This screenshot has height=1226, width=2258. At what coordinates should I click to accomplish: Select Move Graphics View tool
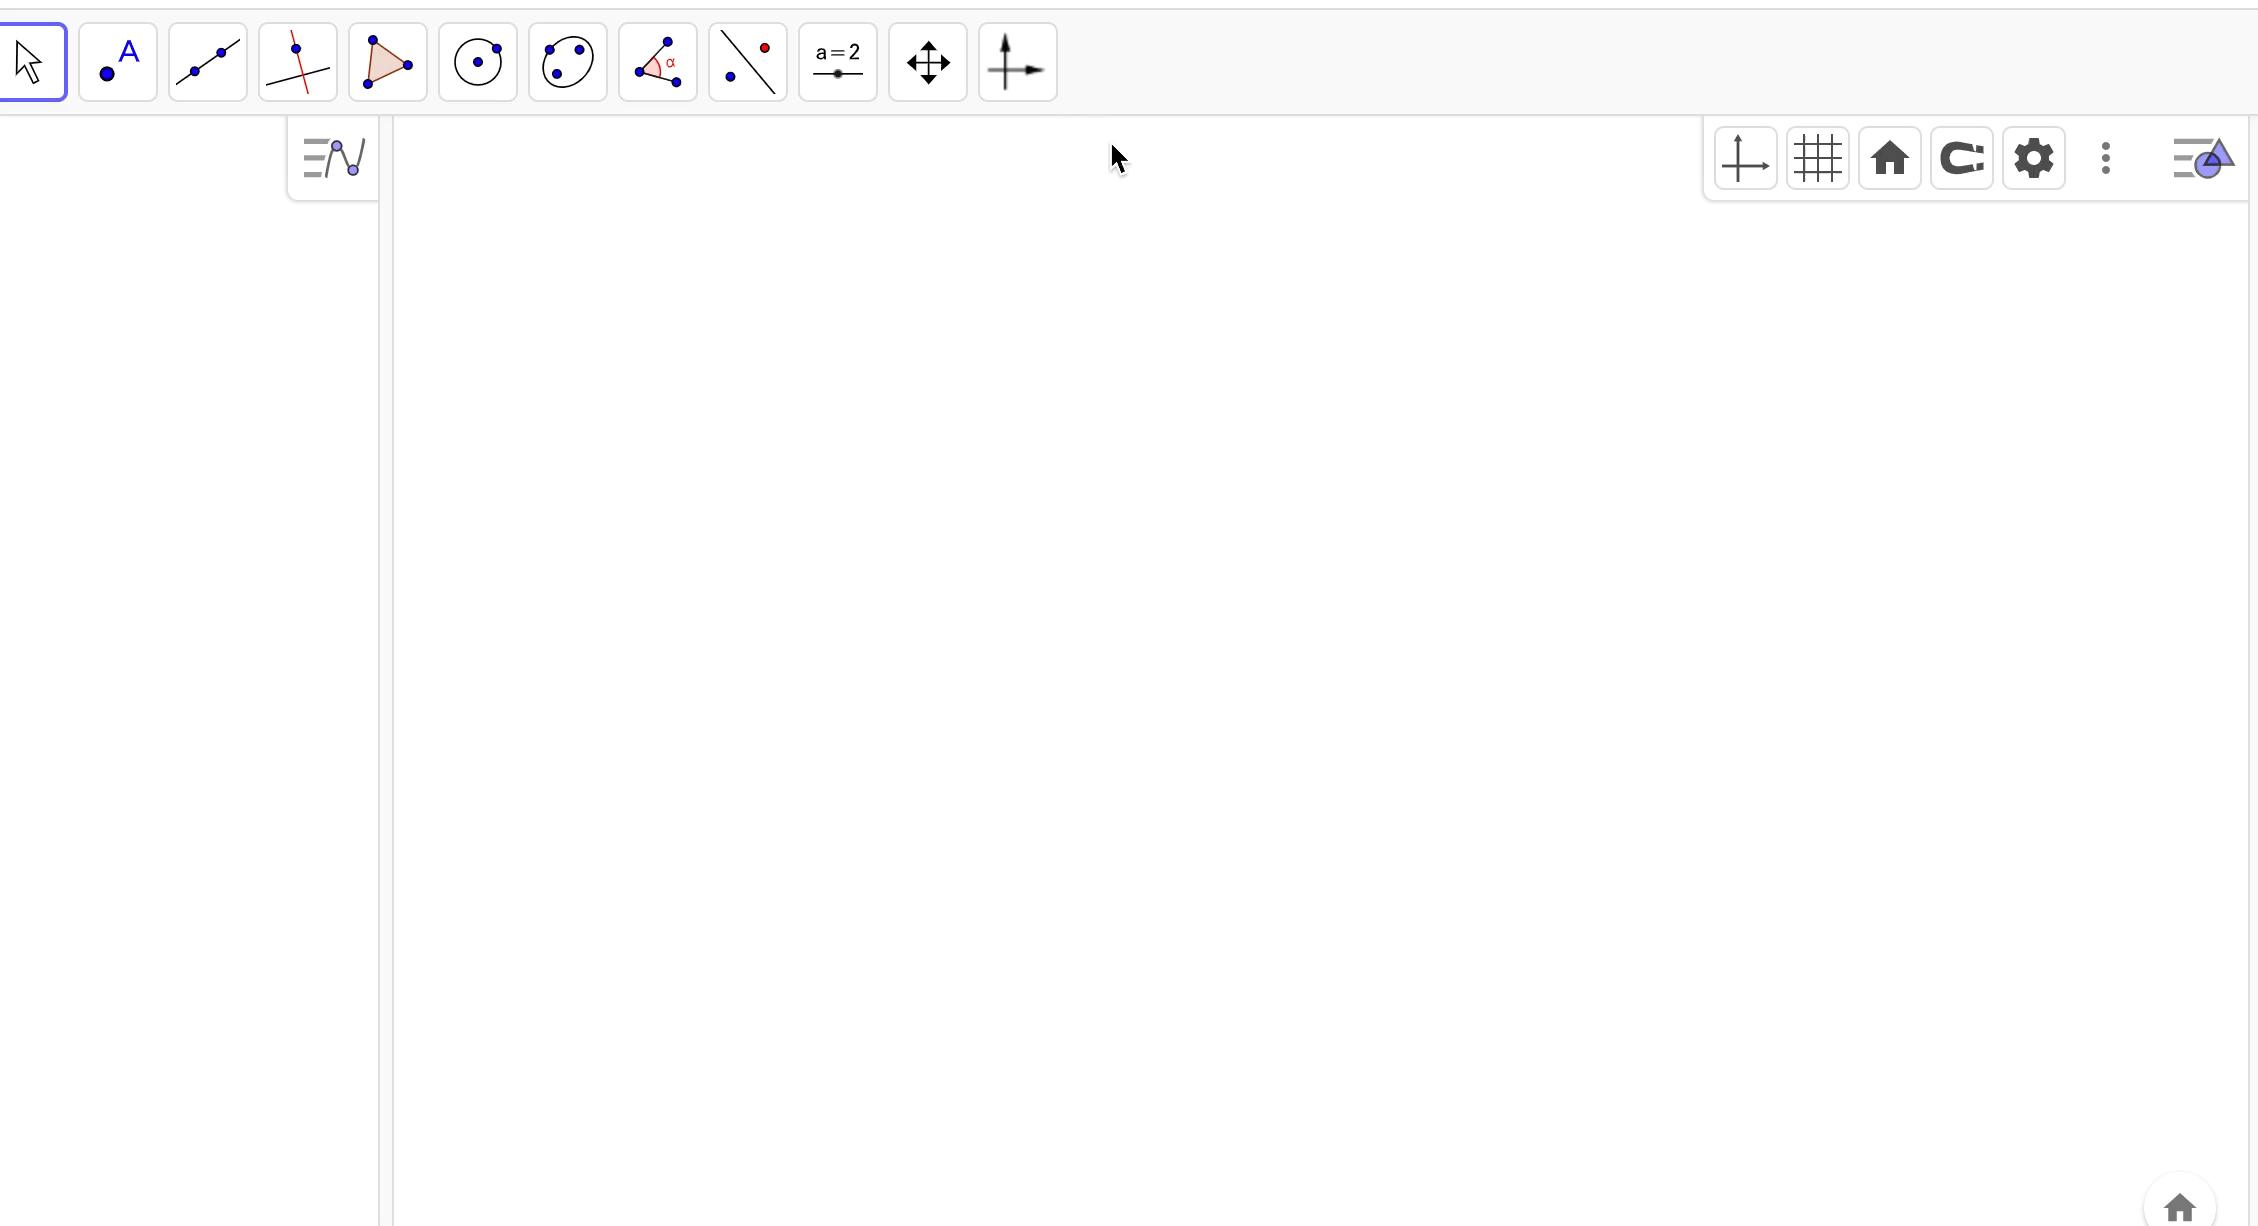click(928, 62)
